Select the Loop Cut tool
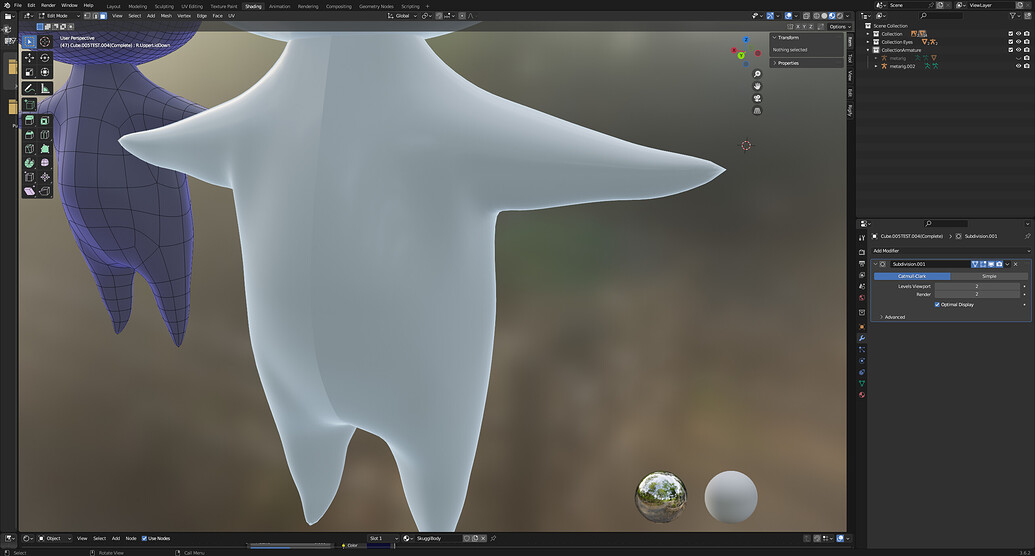This screenshot has width=1035, height=556. click(x=45, y=135)
